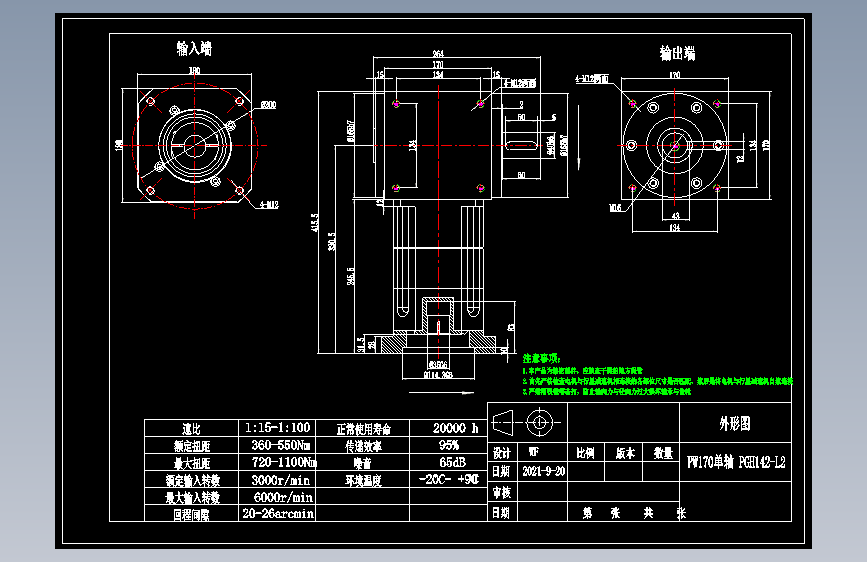The height and width of the screenshot is (562, 867).
Task: Select the 330.5 vertical dimension
Action: click(x=332, y=242)
